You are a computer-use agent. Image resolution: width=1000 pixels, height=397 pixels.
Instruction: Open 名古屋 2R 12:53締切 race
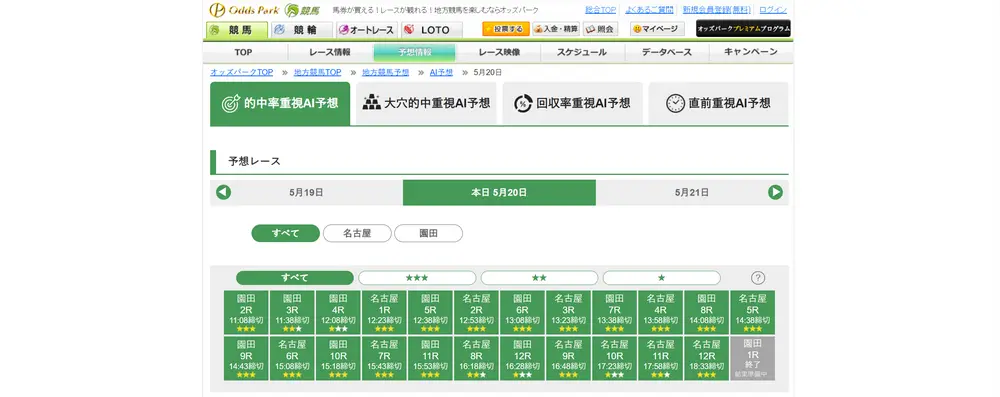click(476, 312)
